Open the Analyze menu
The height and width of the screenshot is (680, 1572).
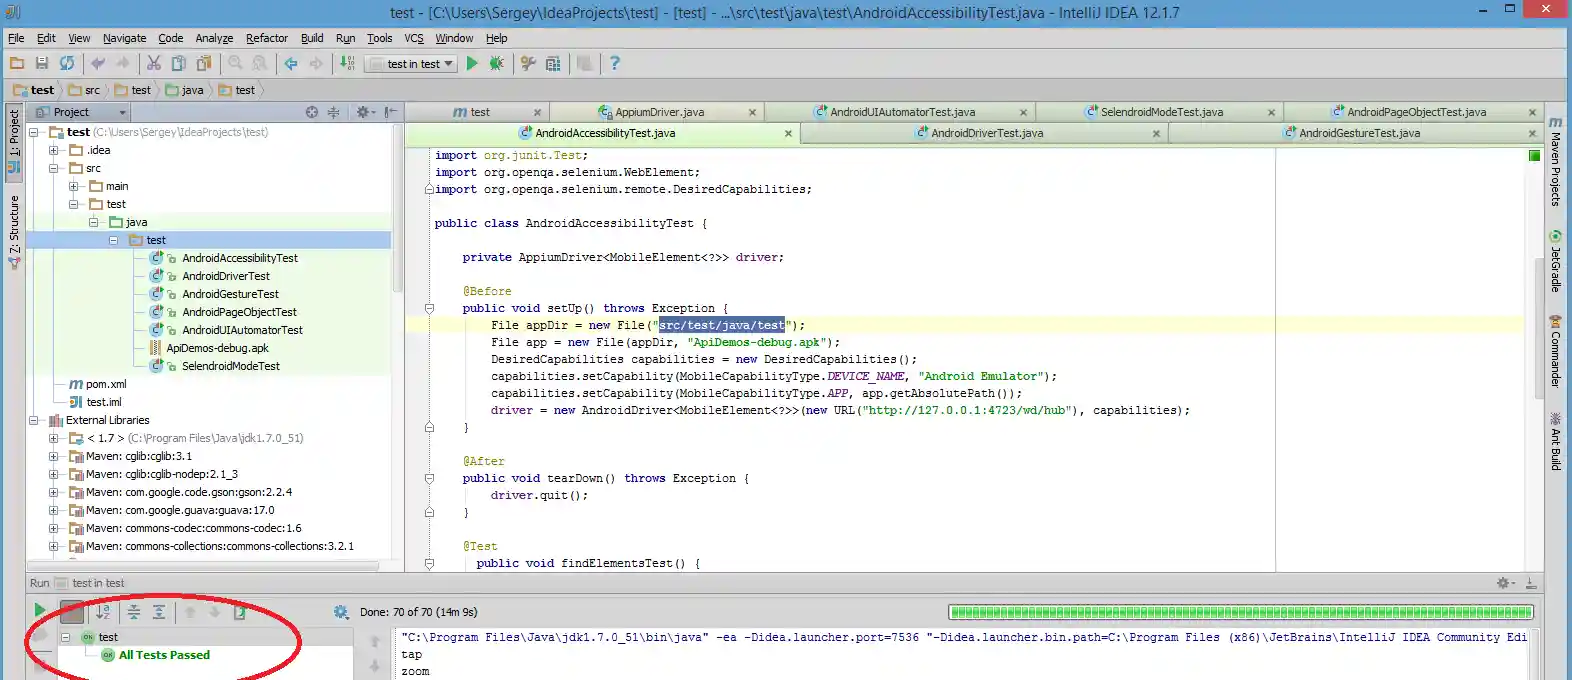214,38
